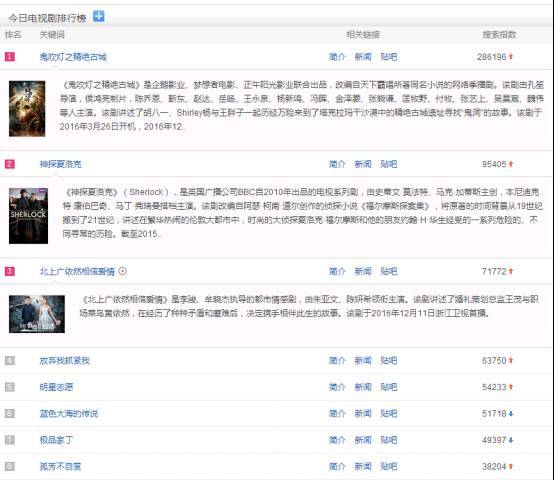Click rank 3 red badge icon
This screenshot has width=554, height=480.
tap(10, 271)
